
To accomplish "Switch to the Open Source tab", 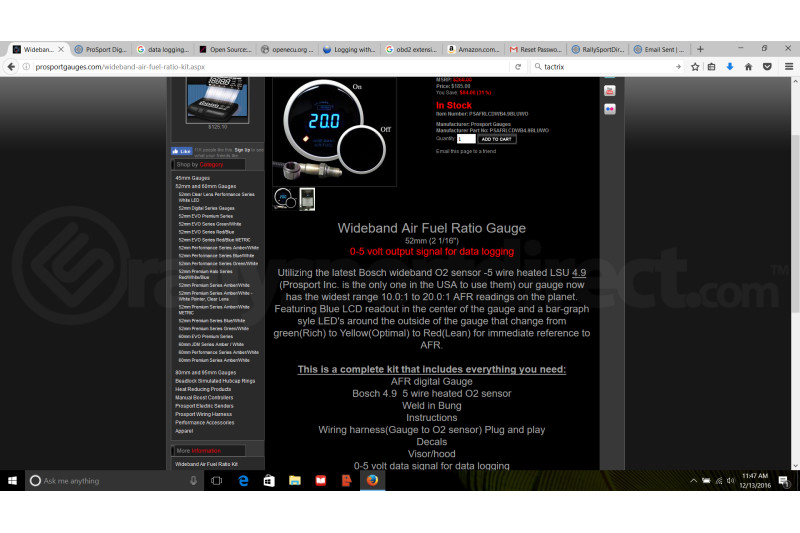I will point(225,49).
